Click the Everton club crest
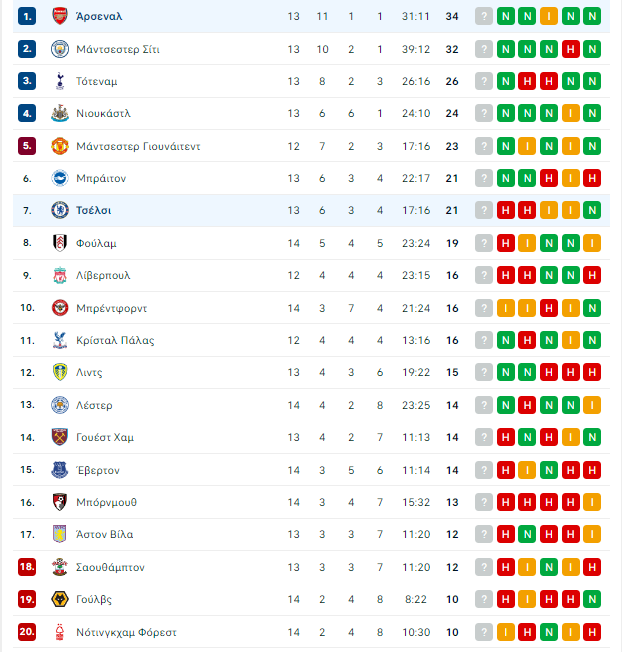This screenshot has height=652, width=622. point(60,470)
